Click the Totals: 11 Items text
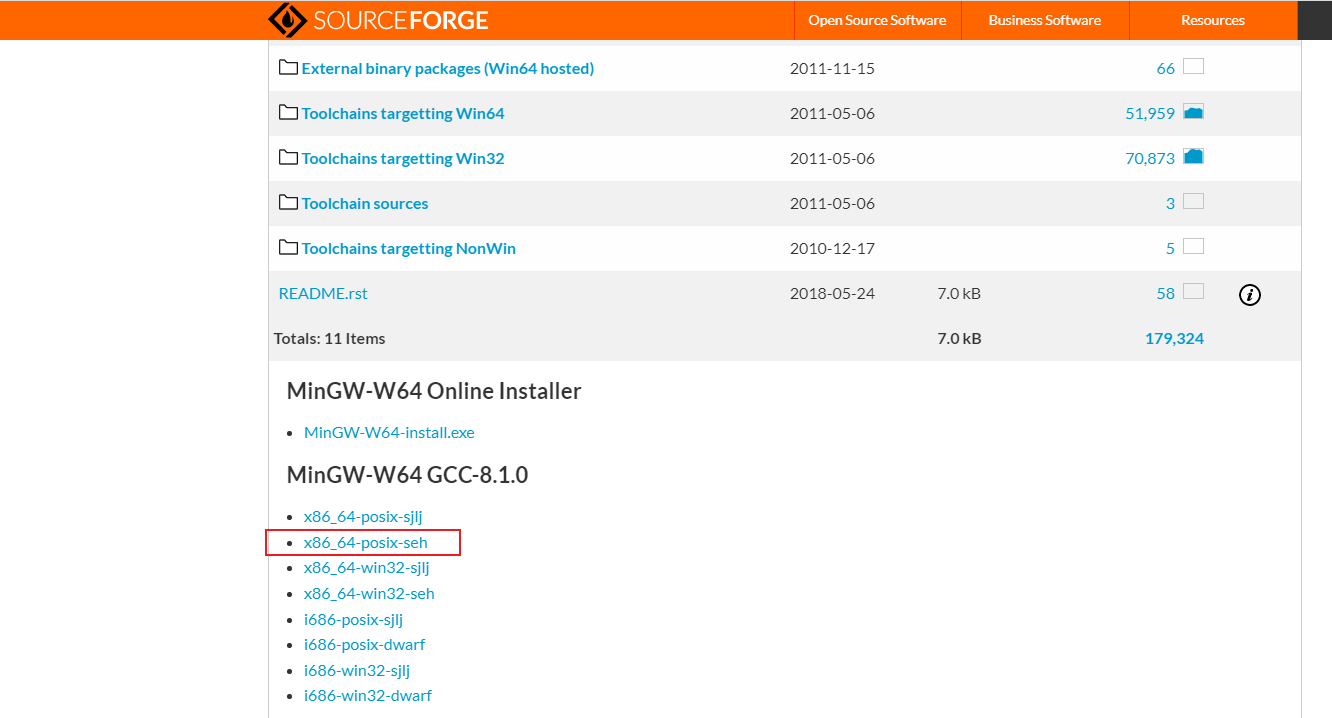Image resolution: width=1332 pixels, height=718 pixels. point(329,338)
